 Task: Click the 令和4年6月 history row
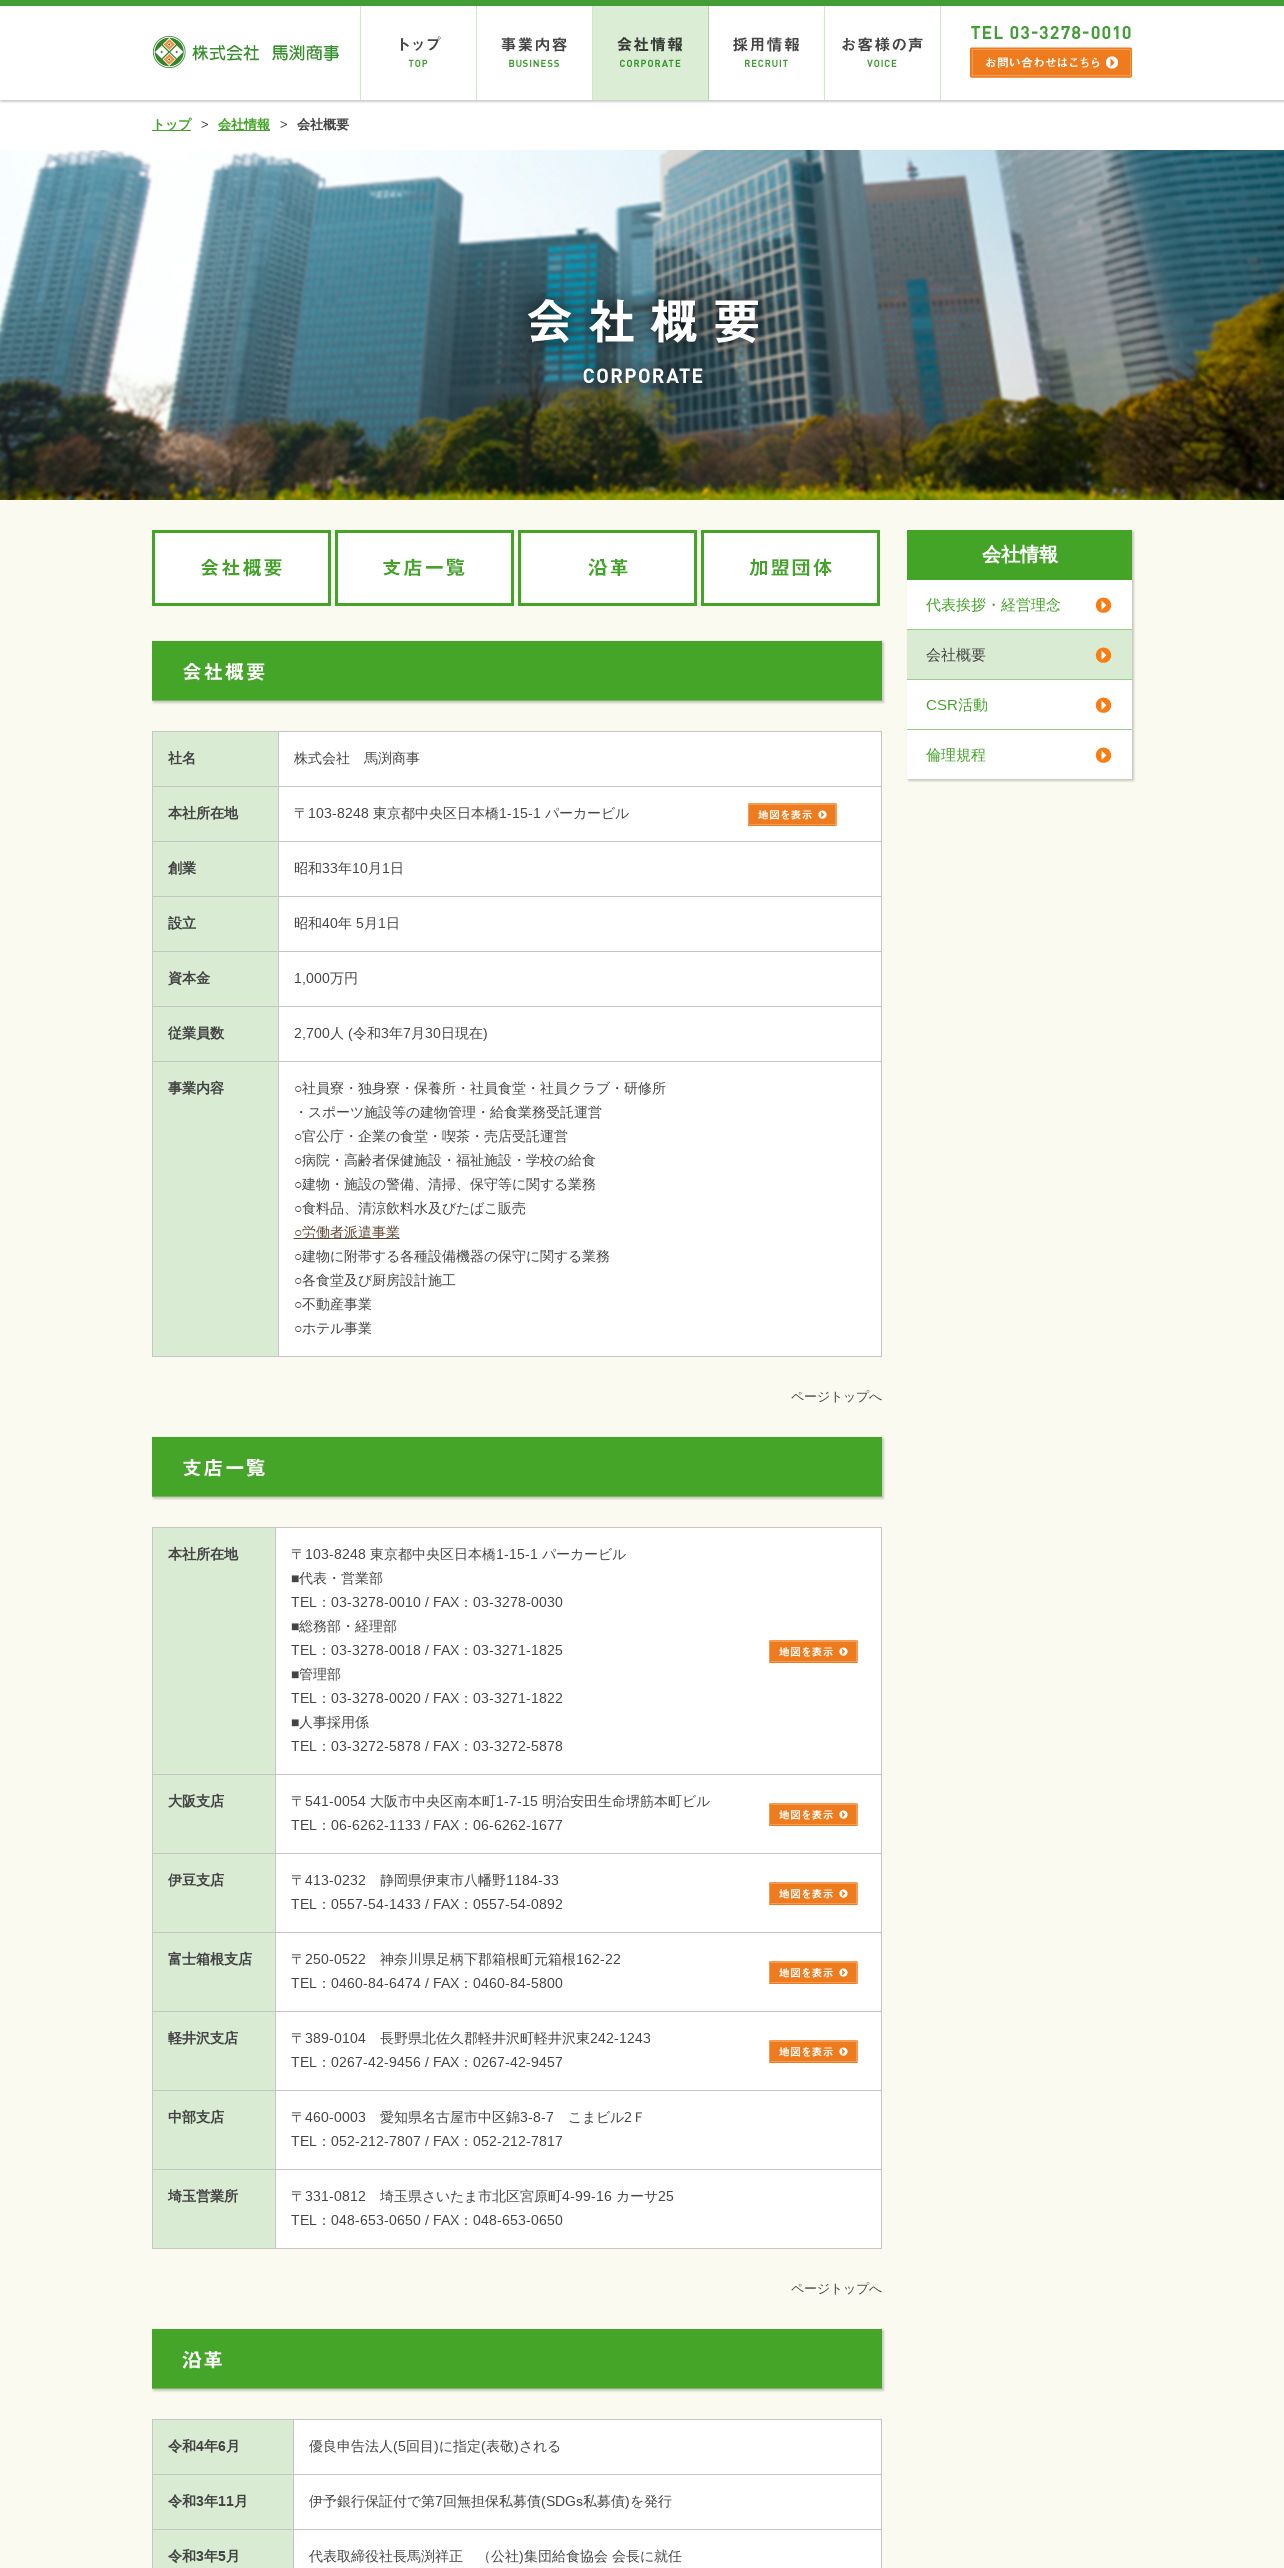click(517, 2447)
